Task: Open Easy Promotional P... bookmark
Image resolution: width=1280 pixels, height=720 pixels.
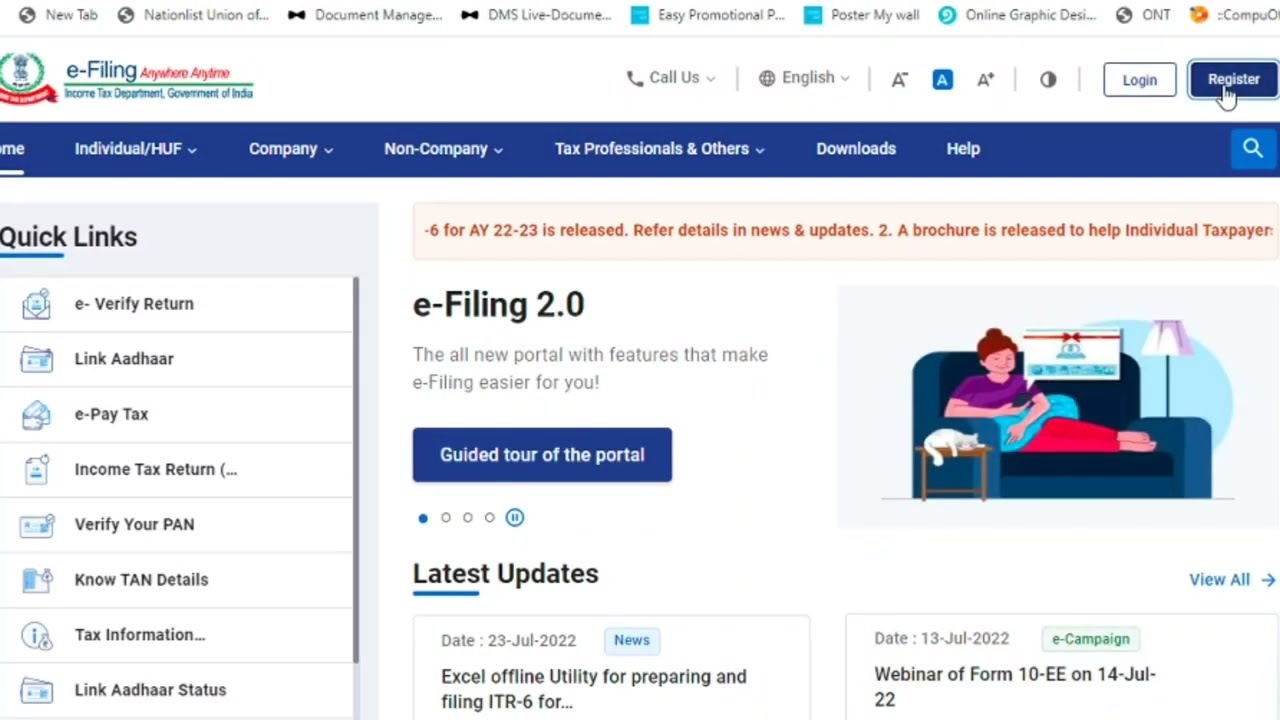Action: point(708,15)
